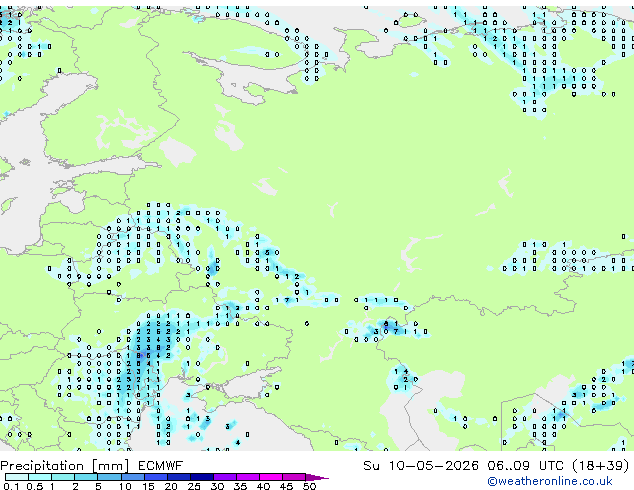This screenshot has height=490, width=634.
Task: Click the legend scale label '0.5'
Action: tap(35, 486)
